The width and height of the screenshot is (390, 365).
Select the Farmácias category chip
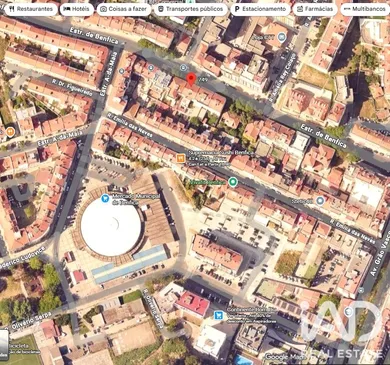point(315,9)
